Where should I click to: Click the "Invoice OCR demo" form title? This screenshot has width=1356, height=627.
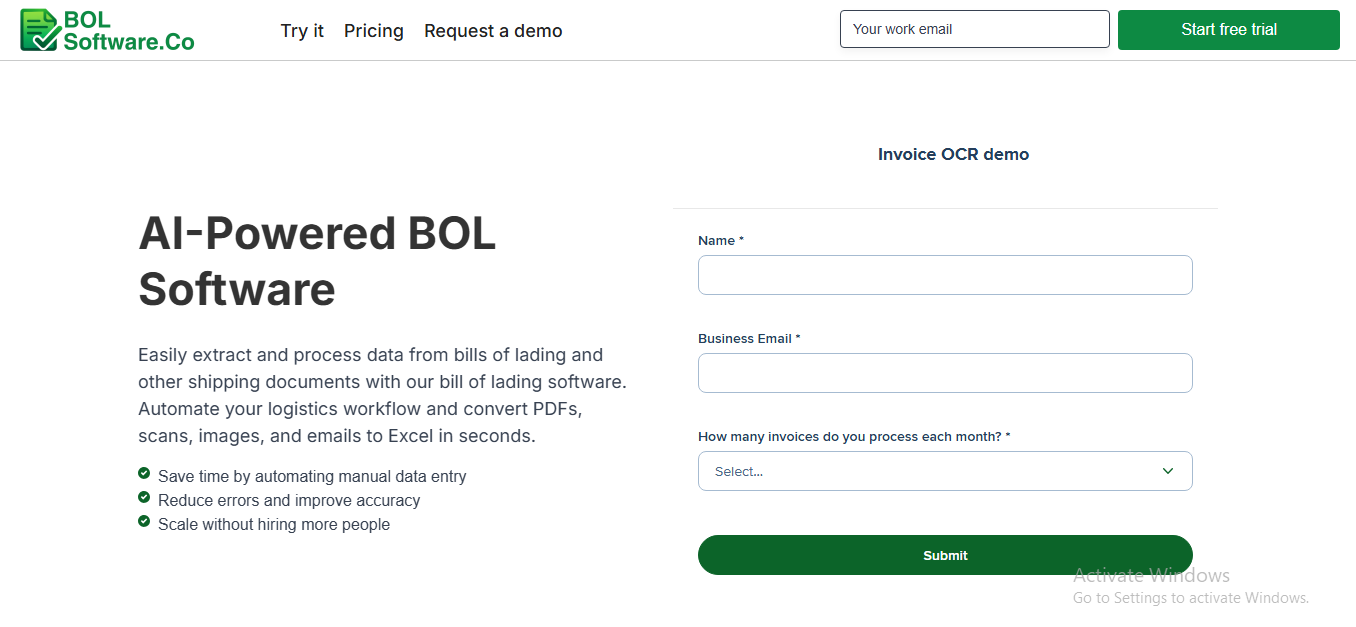pyautogui.click(x=953, y=154)
